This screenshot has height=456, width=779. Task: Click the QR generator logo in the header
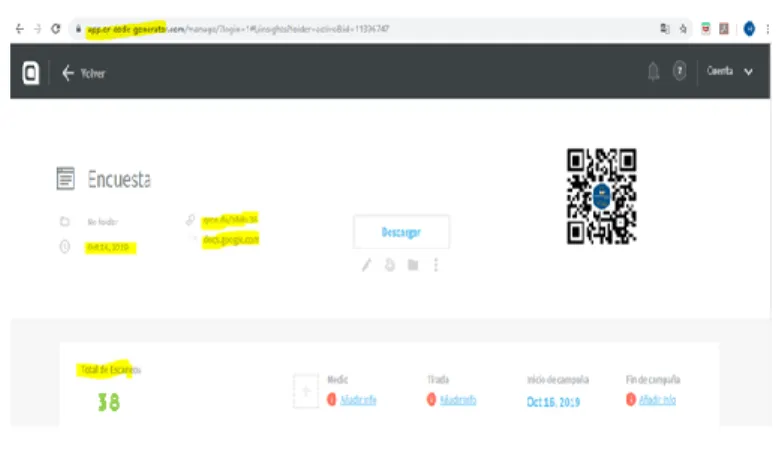pos(30,73)
